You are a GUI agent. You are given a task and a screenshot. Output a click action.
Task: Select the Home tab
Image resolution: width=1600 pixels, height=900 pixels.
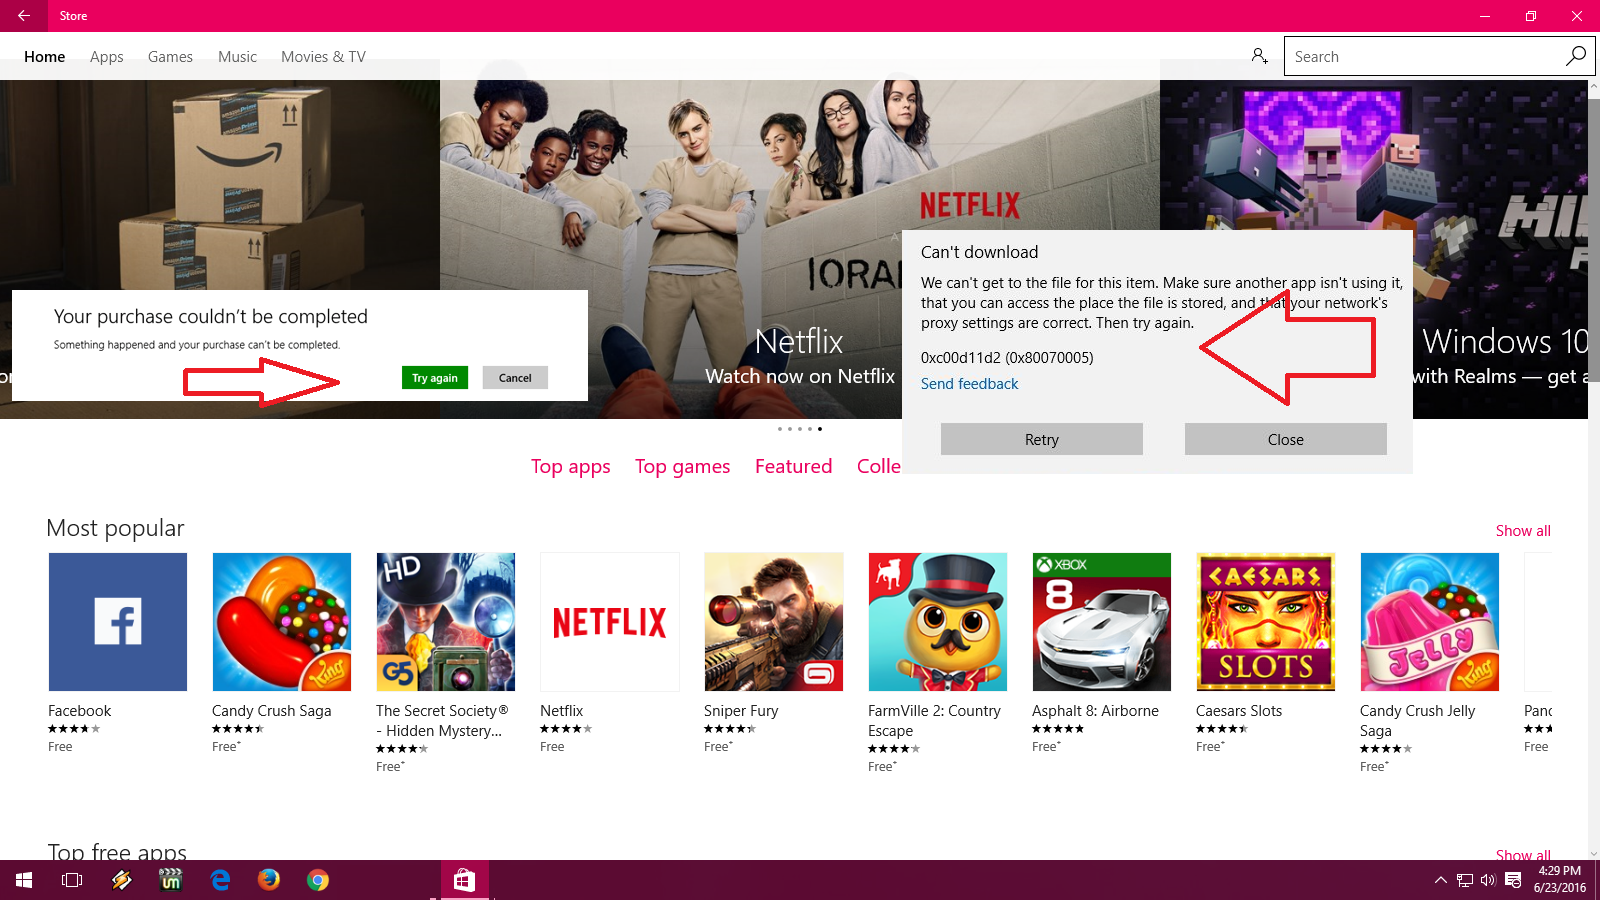[x=45, y=57]
